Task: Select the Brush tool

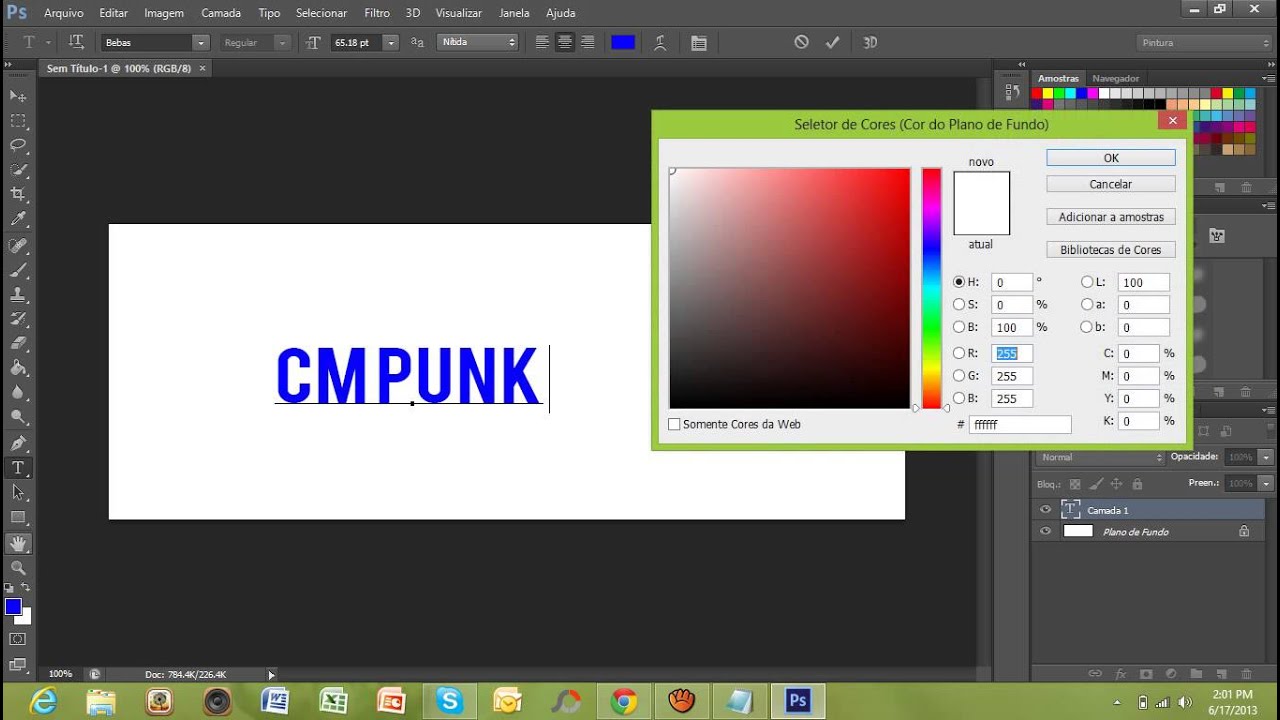Action: tap(18, 270)
